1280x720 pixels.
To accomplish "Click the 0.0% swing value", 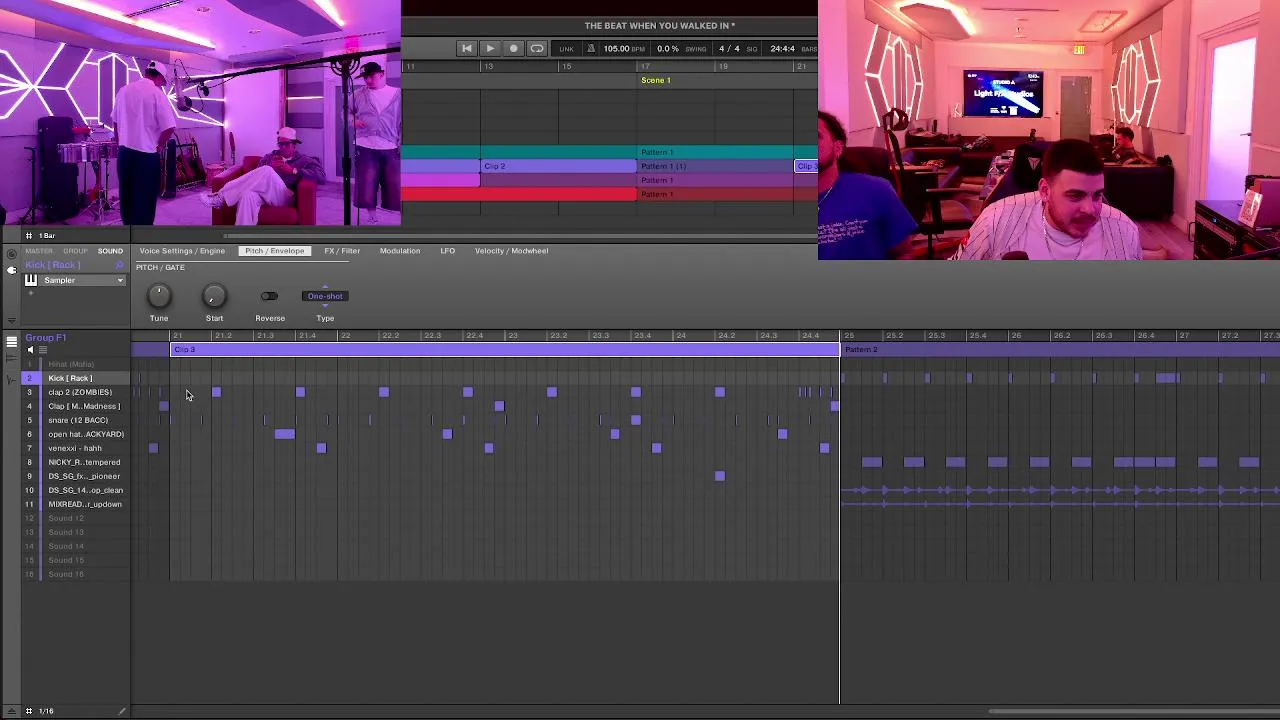I will pos(667,49).
